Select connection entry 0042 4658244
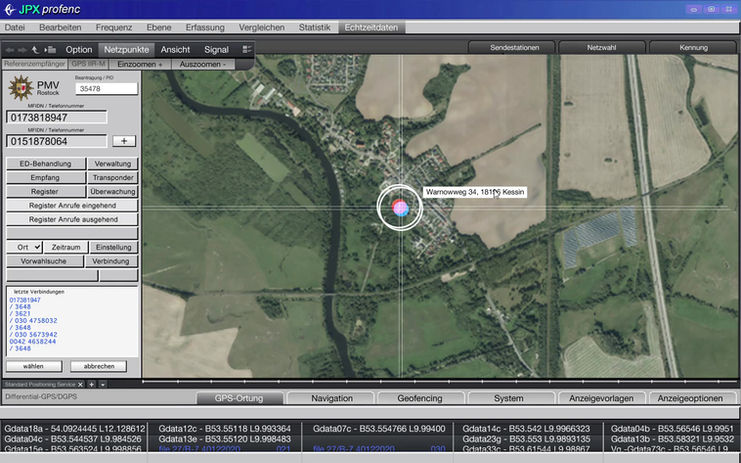This screenshot has width=741, height=463. coord(33,341)
